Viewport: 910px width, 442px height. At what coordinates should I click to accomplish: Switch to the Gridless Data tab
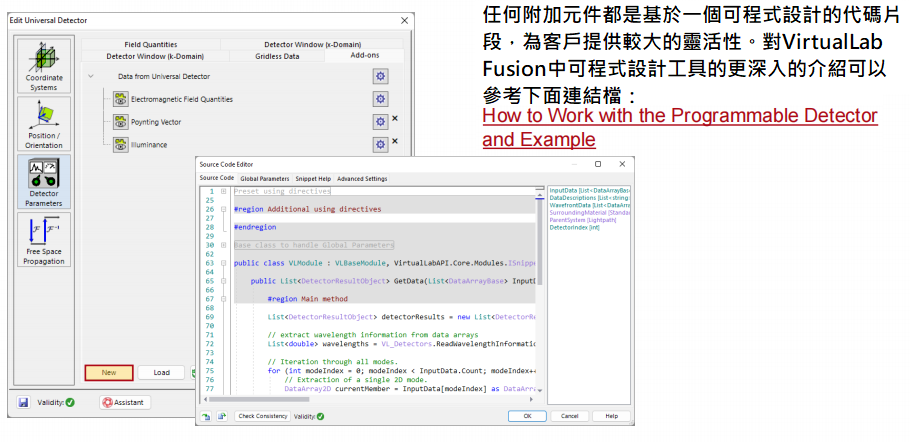(x=277, y=56)
